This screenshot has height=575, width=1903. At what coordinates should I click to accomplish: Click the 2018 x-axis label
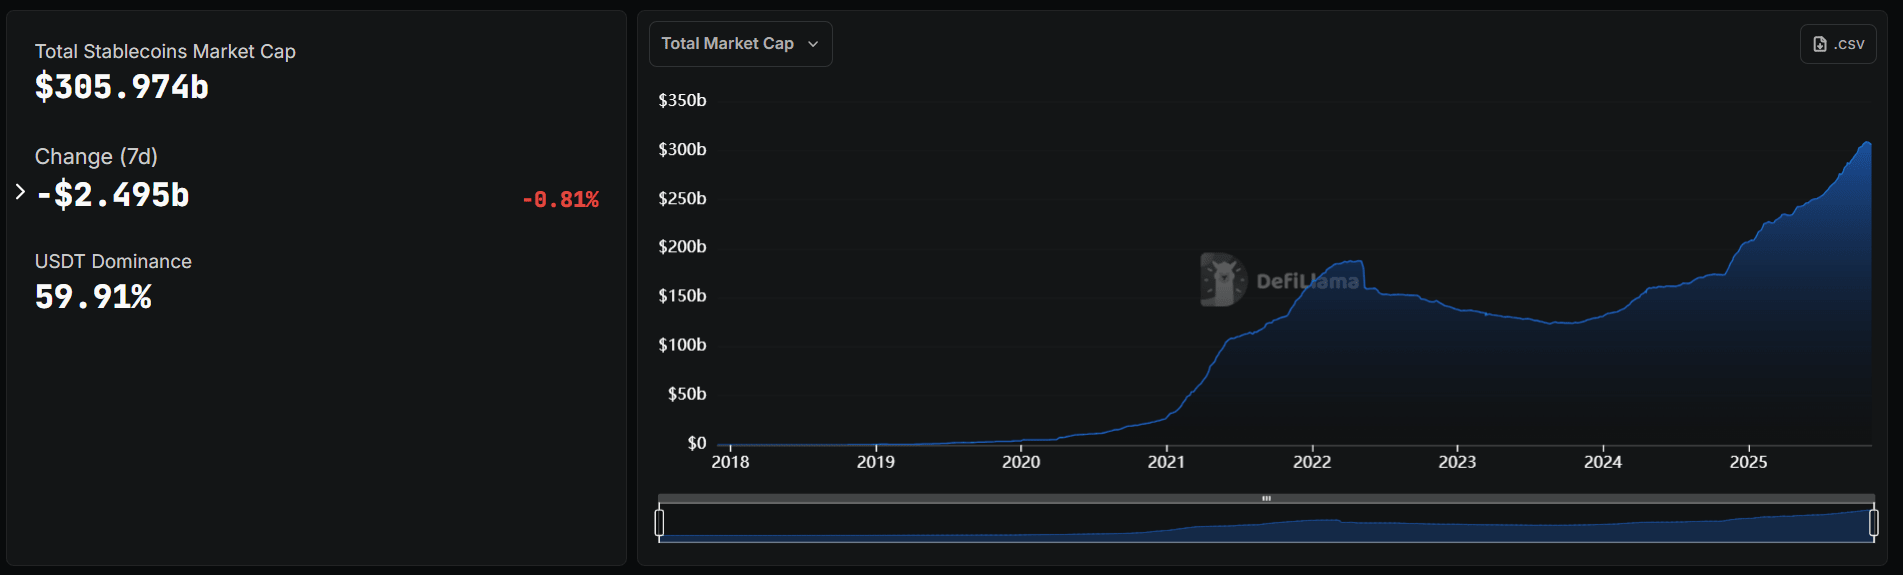tap(730, 462)
